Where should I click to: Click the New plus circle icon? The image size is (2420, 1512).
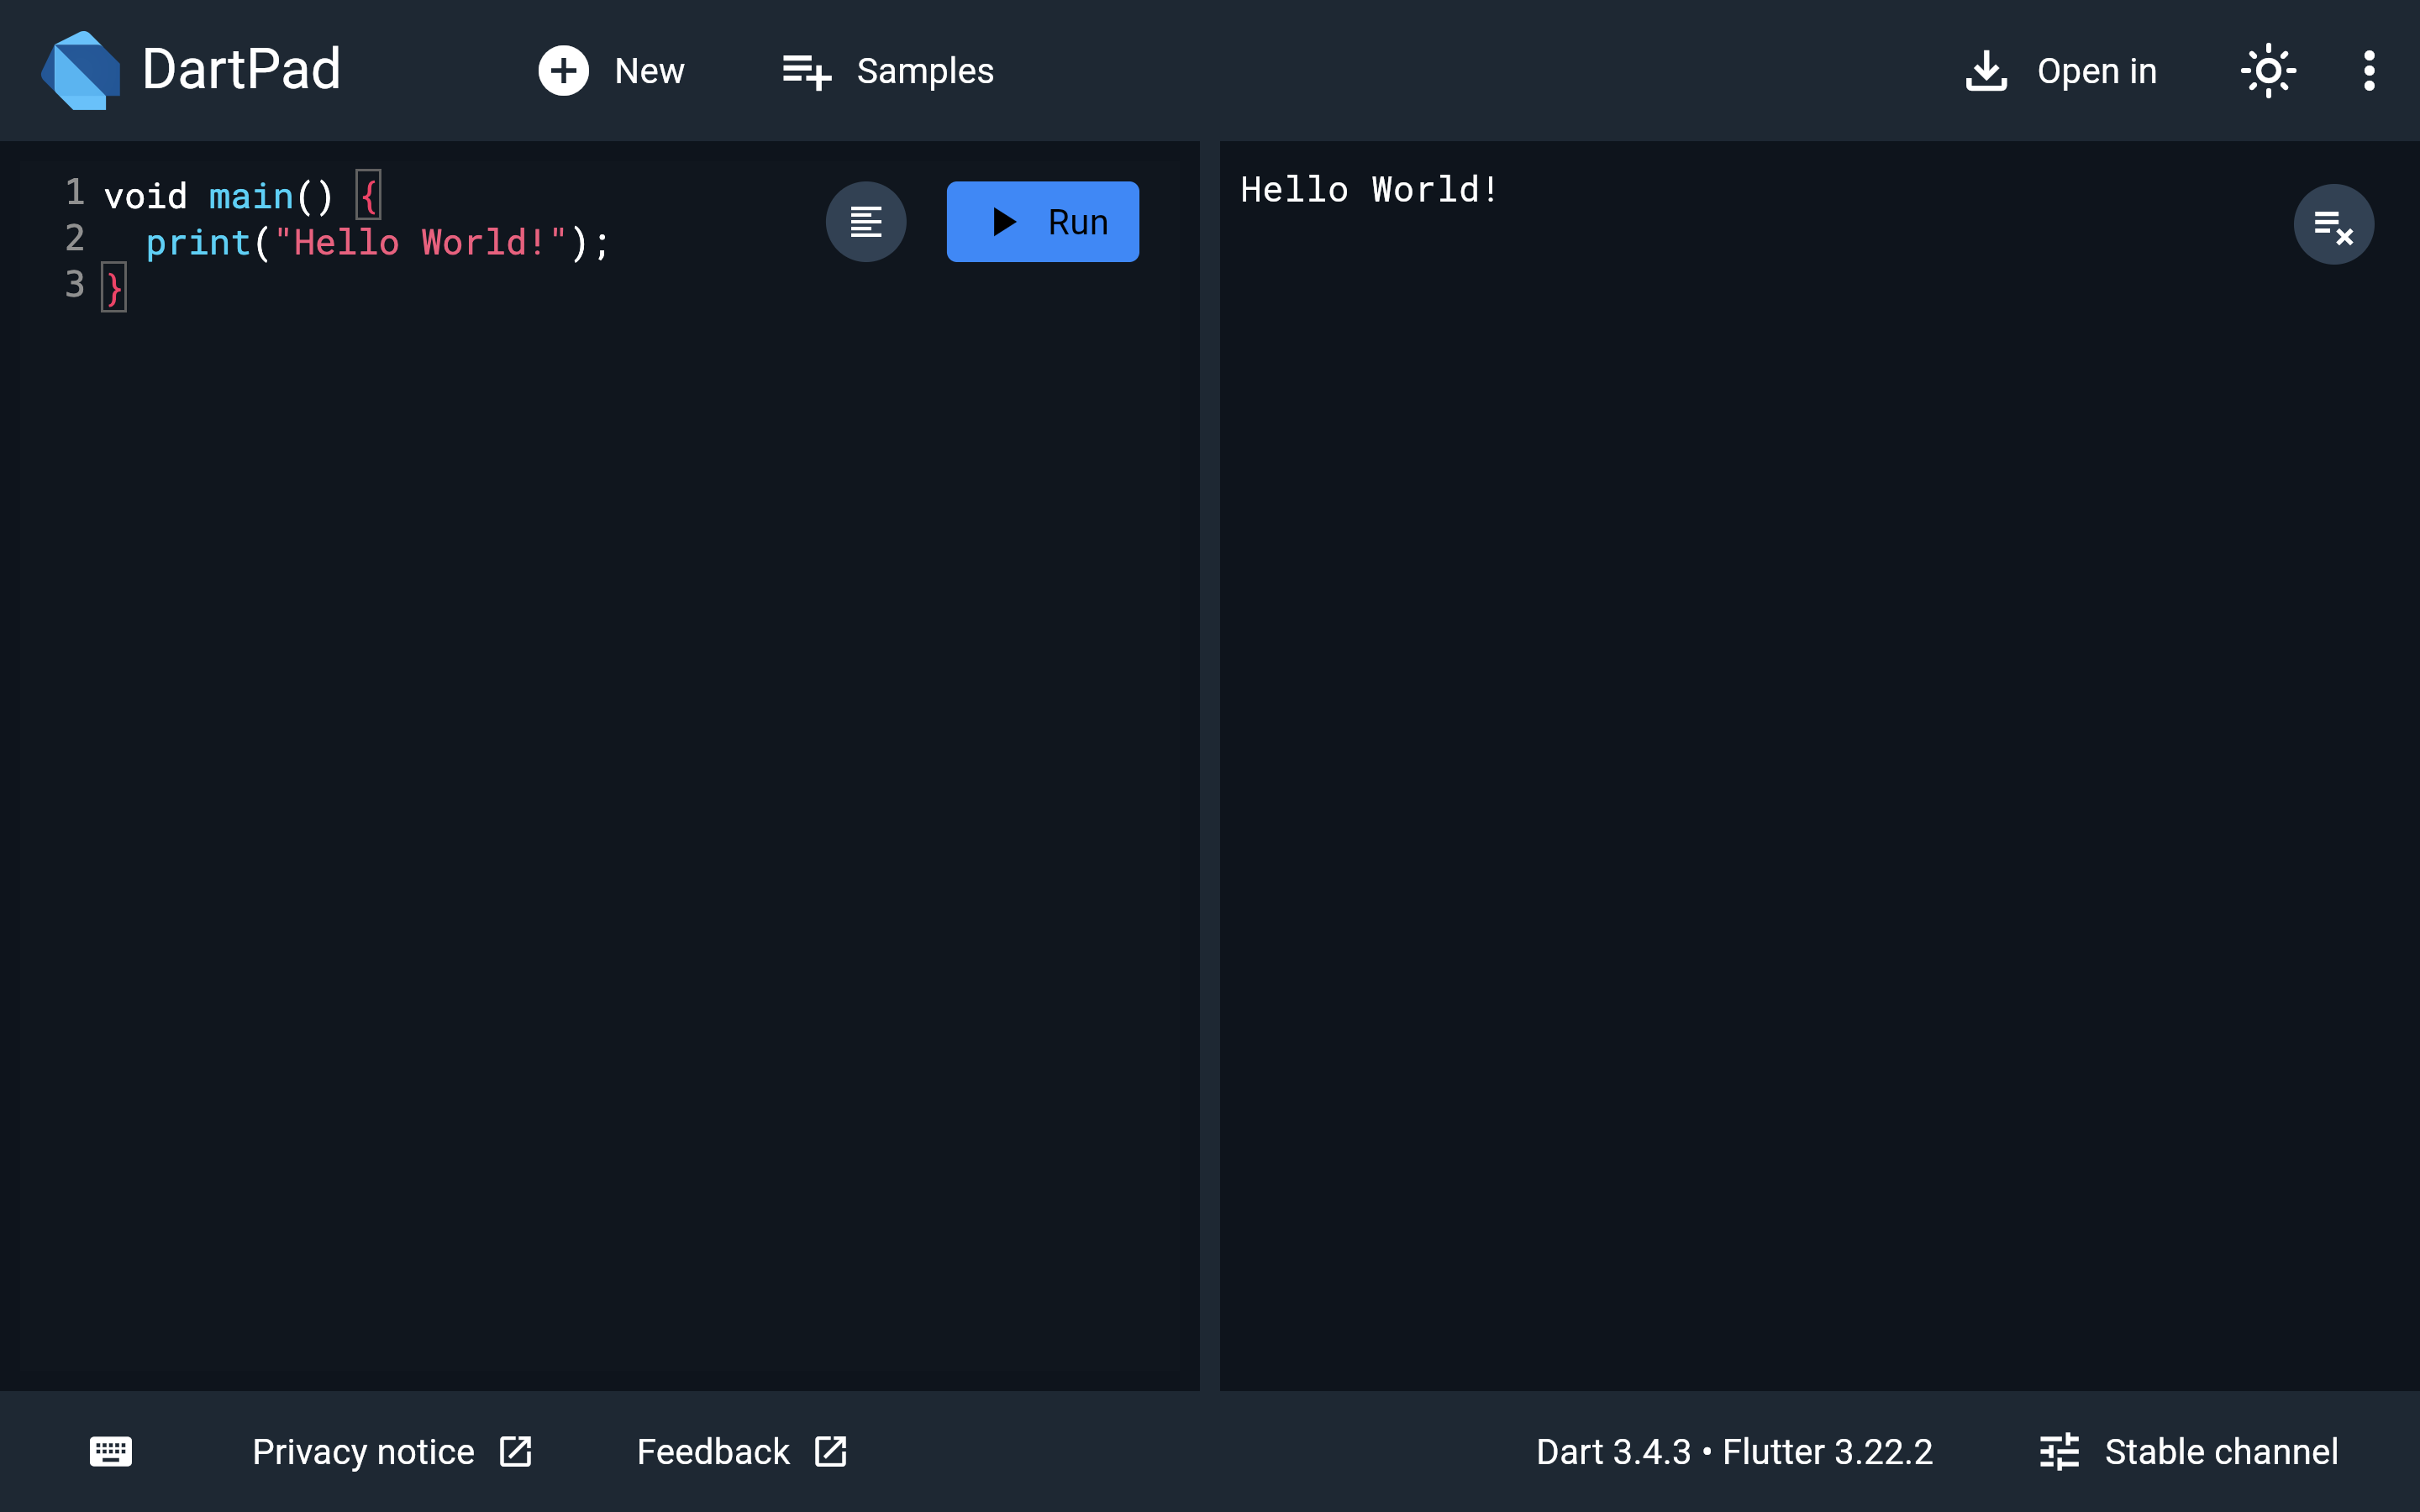[x=563, y=71]
